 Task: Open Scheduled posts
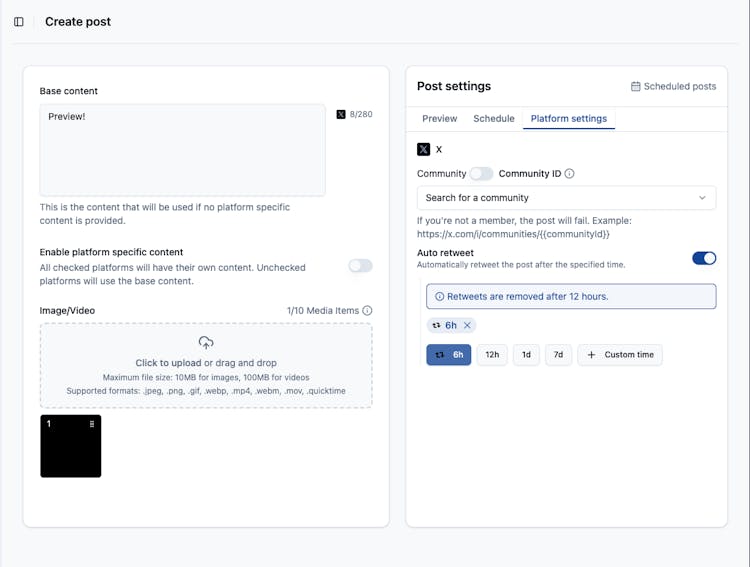[x=673, y=87]
